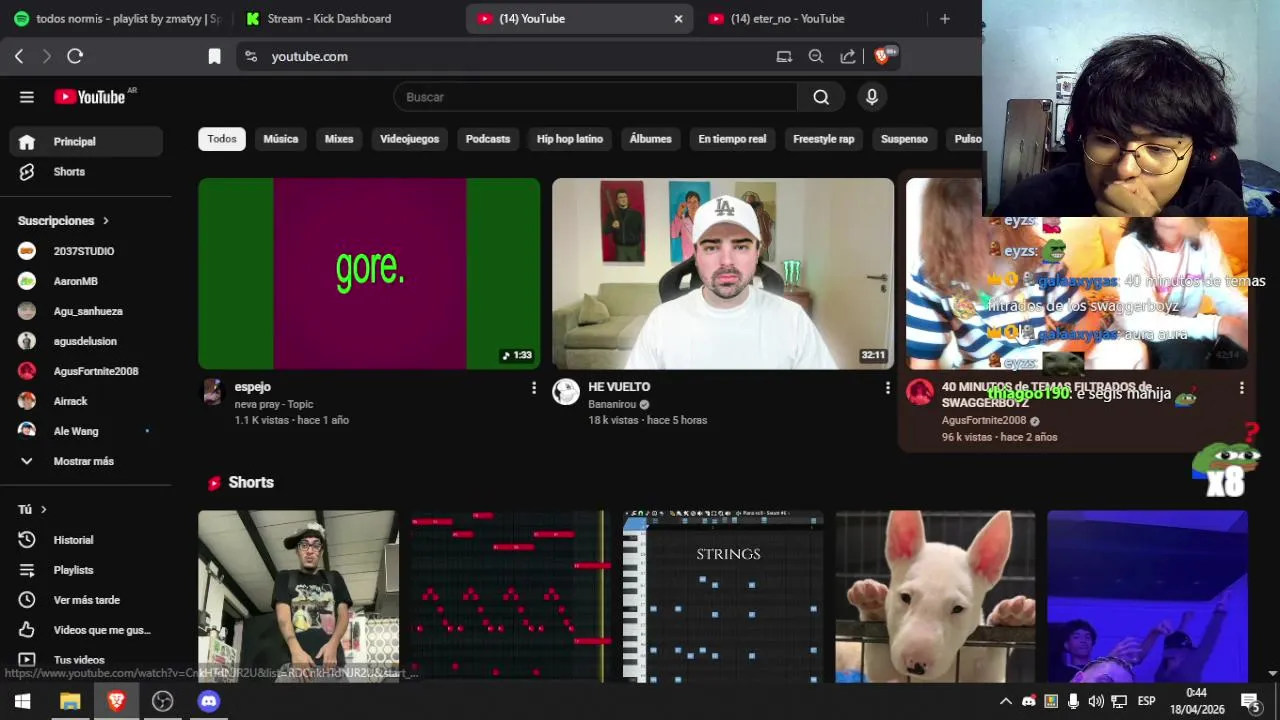Open the zoom magnifier in address bar
1280x720 pixels.
coord(816,57)
